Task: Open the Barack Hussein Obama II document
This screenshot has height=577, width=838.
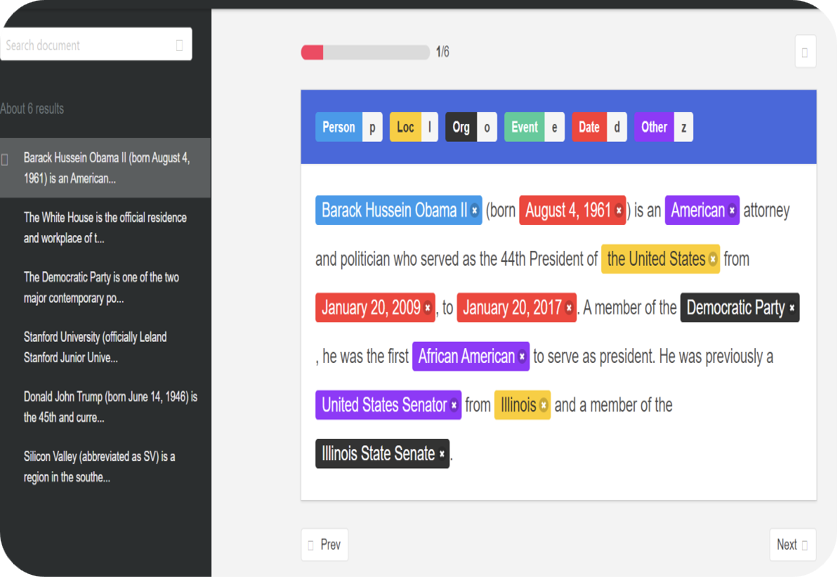Action: point(105,168)
